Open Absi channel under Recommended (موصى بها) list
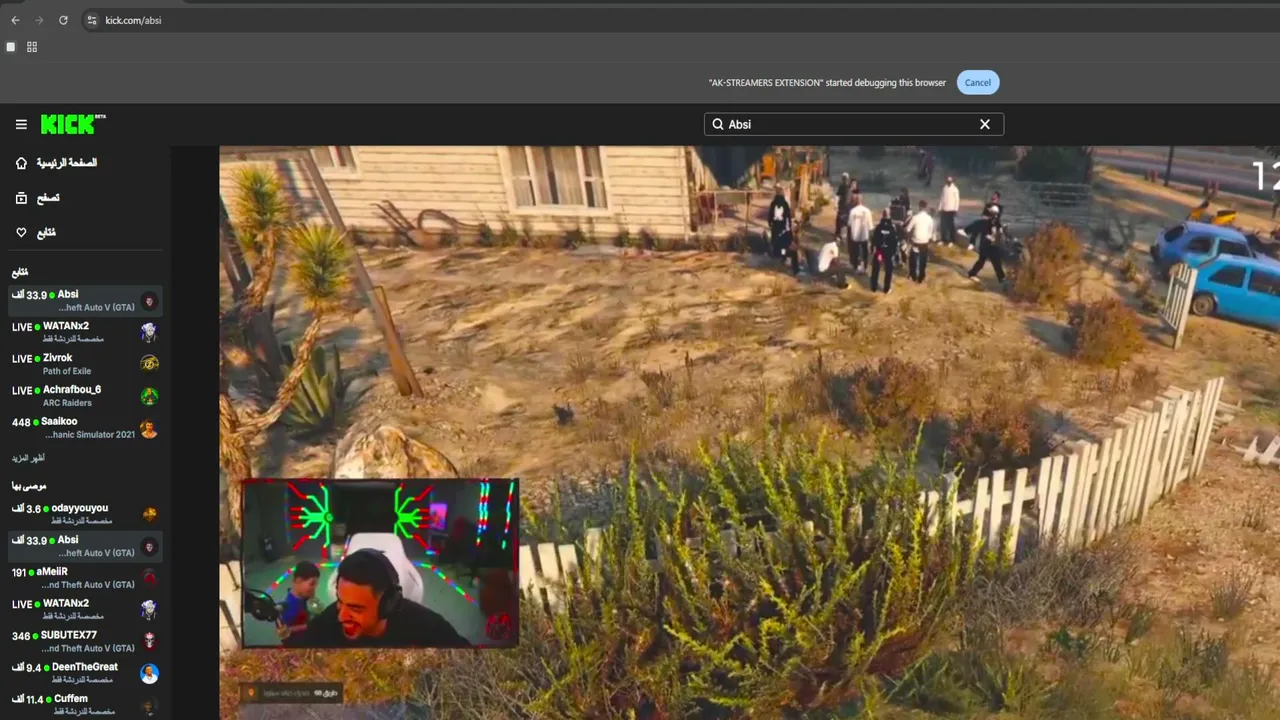 [x=85, y=546]
